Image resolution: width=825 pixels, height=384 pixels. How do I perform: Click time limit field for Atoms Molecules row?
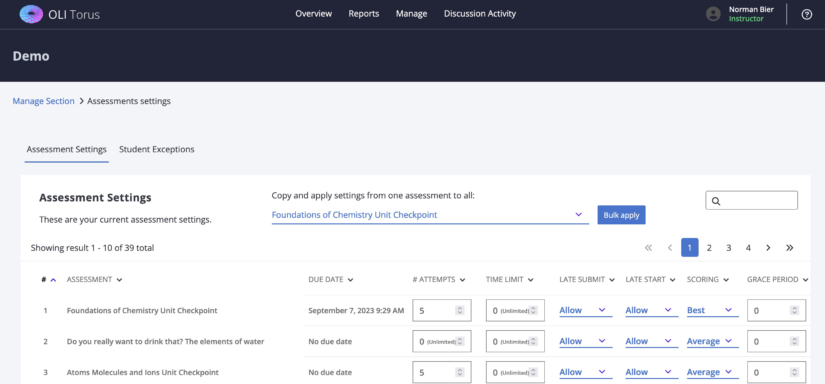[x=515, y=372]
